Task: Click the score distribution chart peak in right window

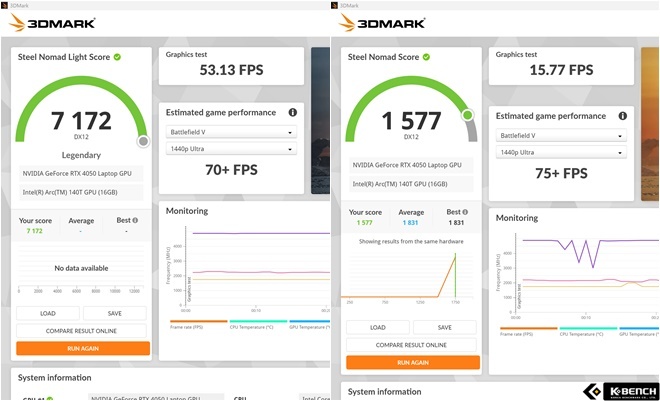Action: coord(455,258)
